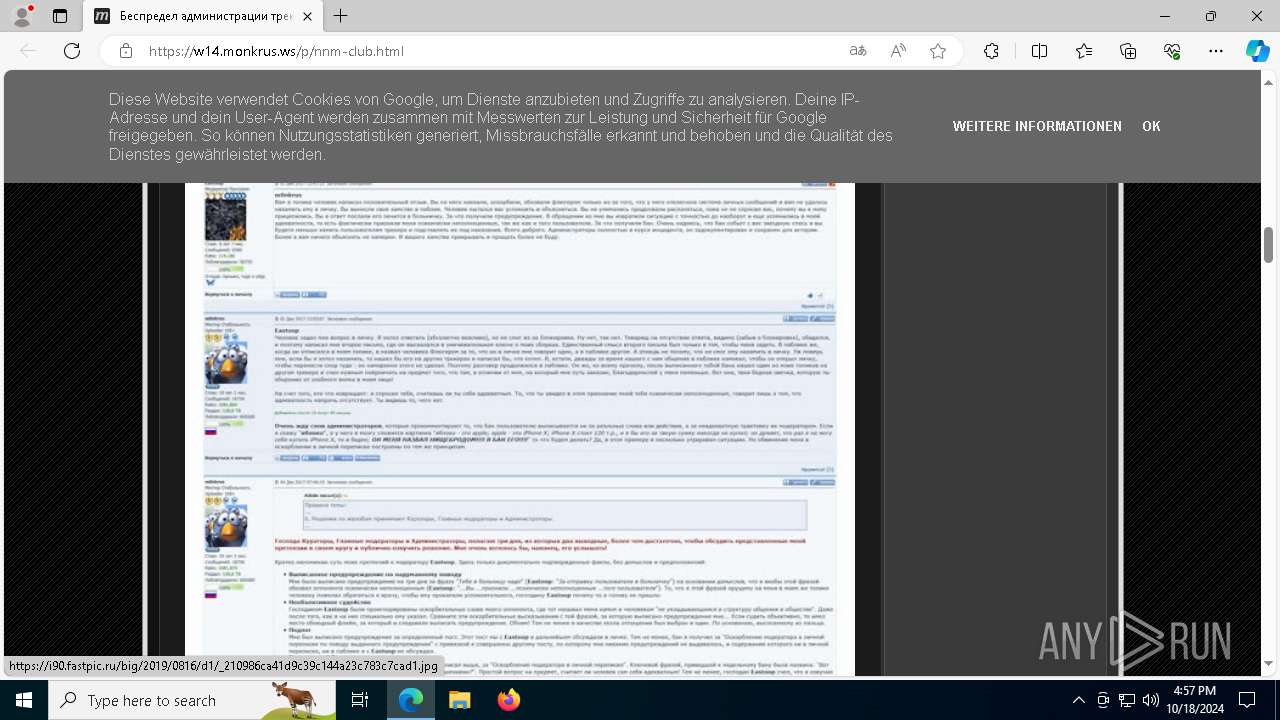
Task: Launch Firefox from taskbar
Action: 508,700
